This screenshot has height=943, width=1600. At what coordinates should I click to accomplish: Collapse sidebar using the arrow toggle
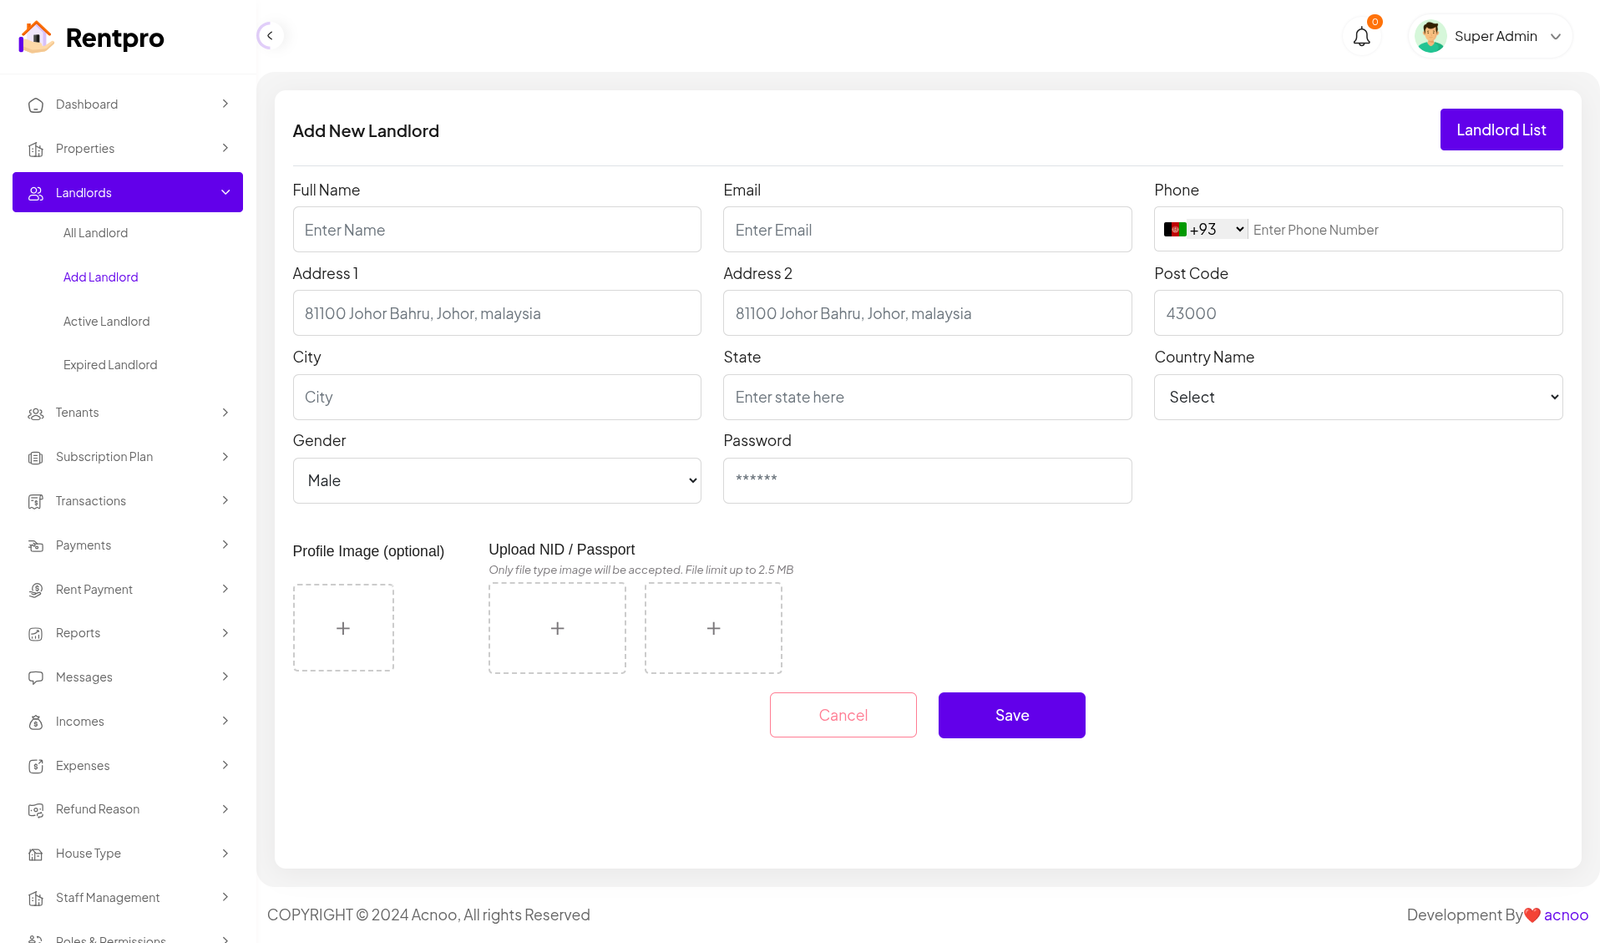click(x=269, y=36)
